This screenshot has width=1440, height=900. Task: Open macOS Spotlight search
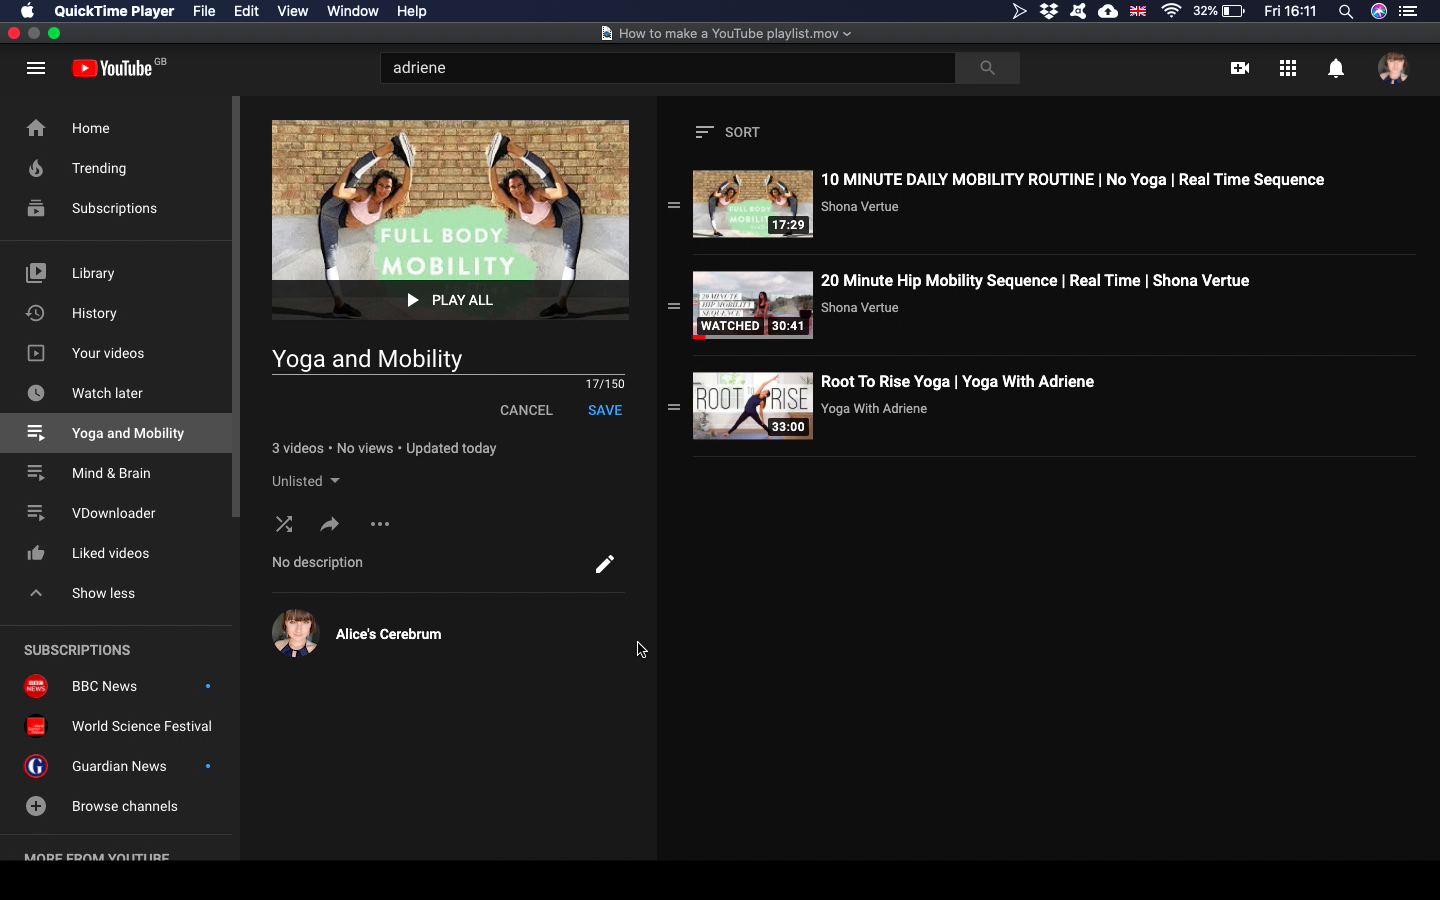[1346, 11]
